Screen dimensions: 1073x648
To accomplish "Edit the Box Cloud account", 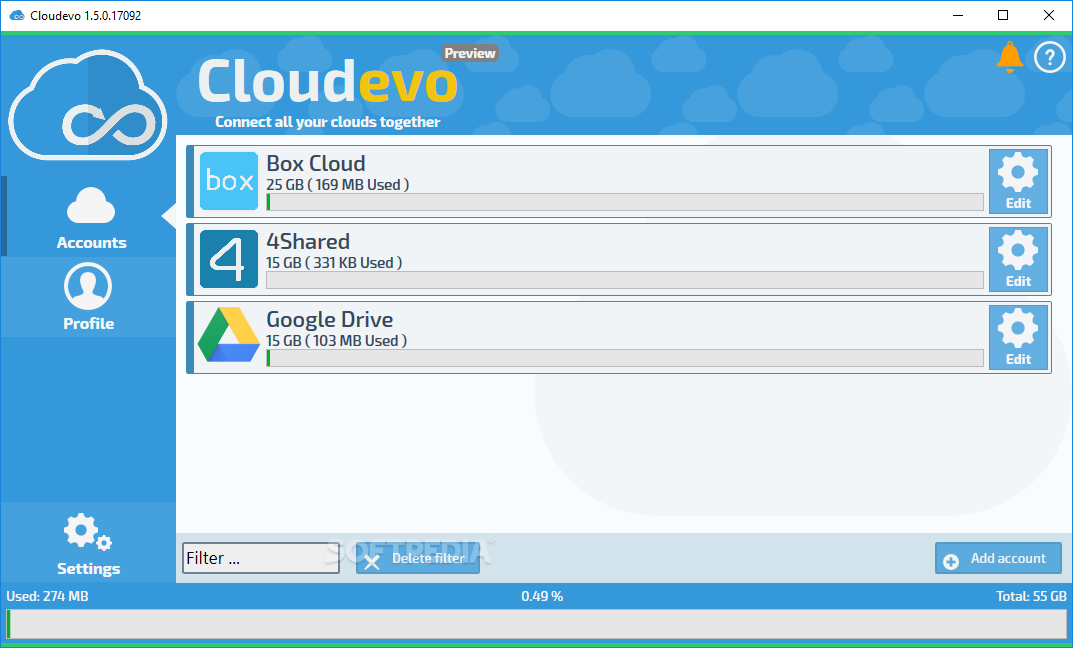I will tap(1018, 181).
